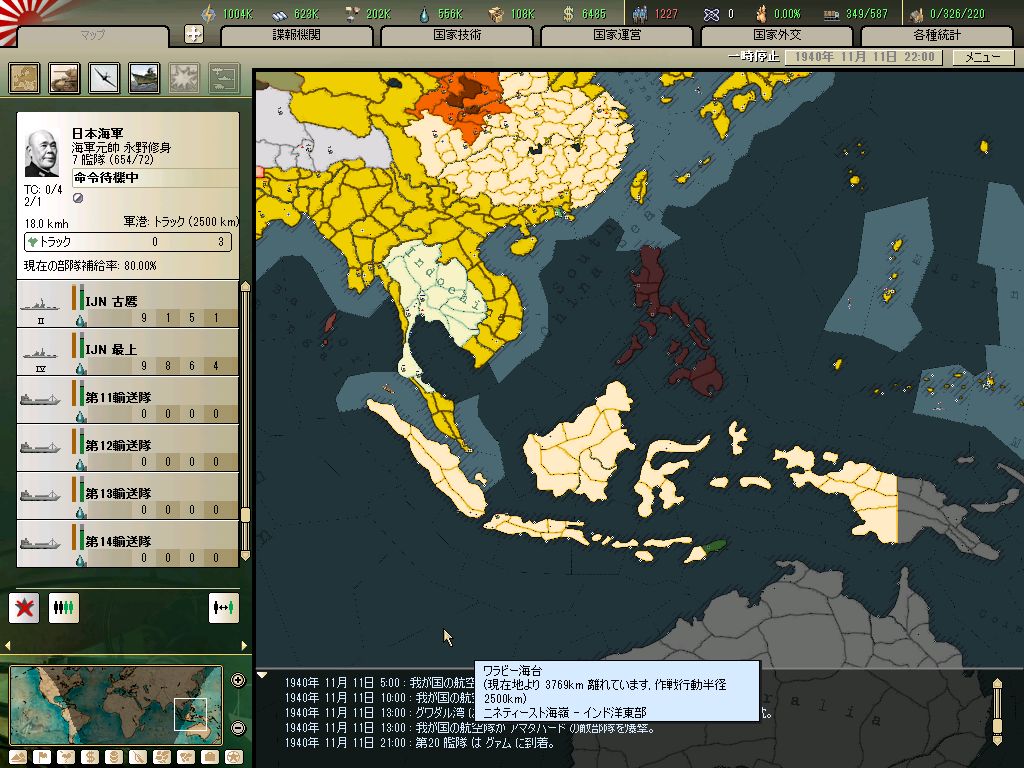Select the map mode right of flag icon

(x=66, y=758)
